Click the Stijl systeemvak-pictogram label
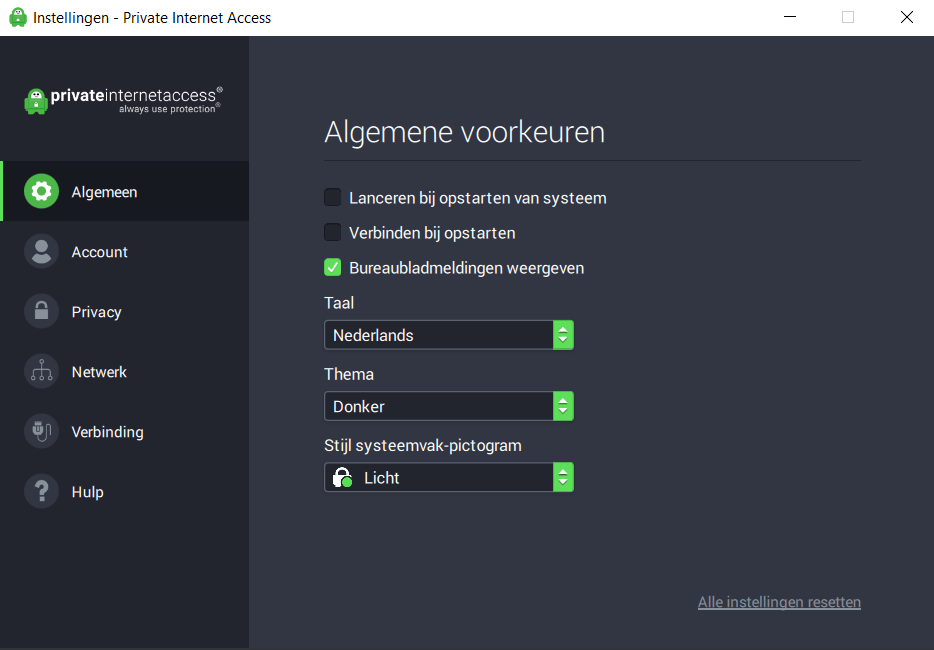 [423, 446]
